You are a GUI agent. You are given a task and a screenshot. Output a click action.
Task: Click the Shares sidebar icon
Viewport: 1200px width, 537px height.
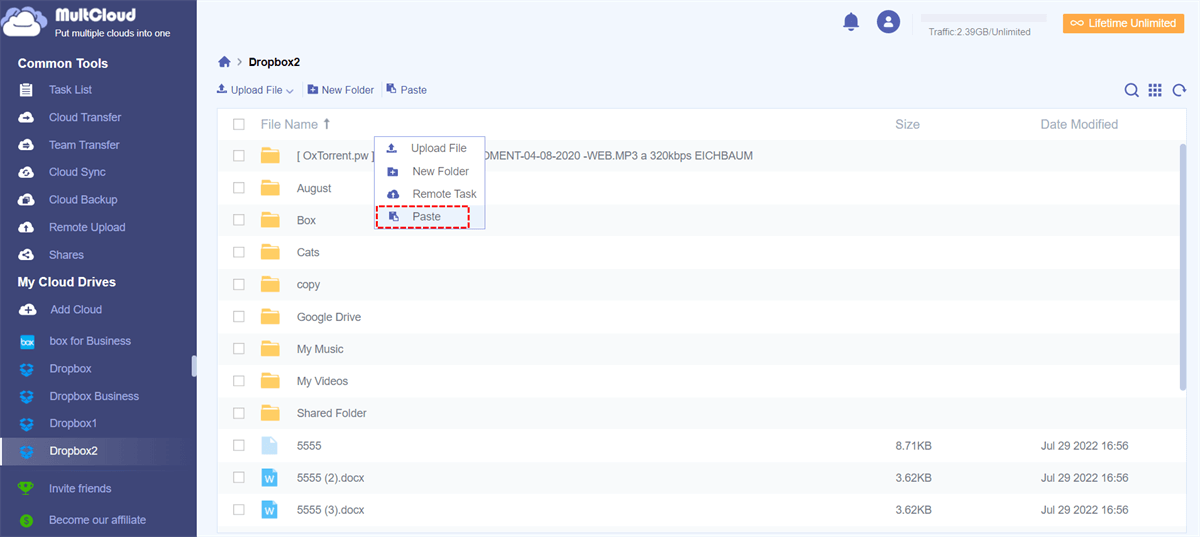click(x=27, y=255)
